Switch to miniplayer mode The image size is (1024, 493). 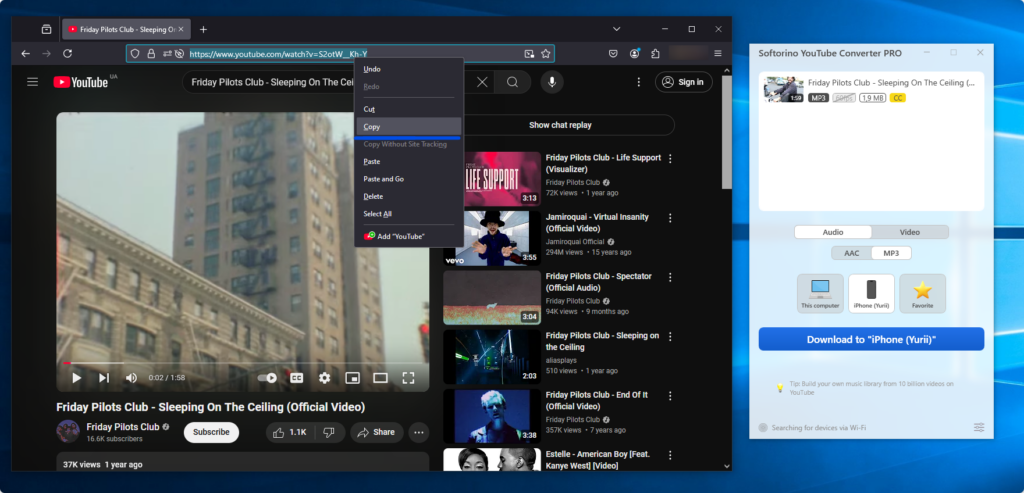click(x=353, y=377)
